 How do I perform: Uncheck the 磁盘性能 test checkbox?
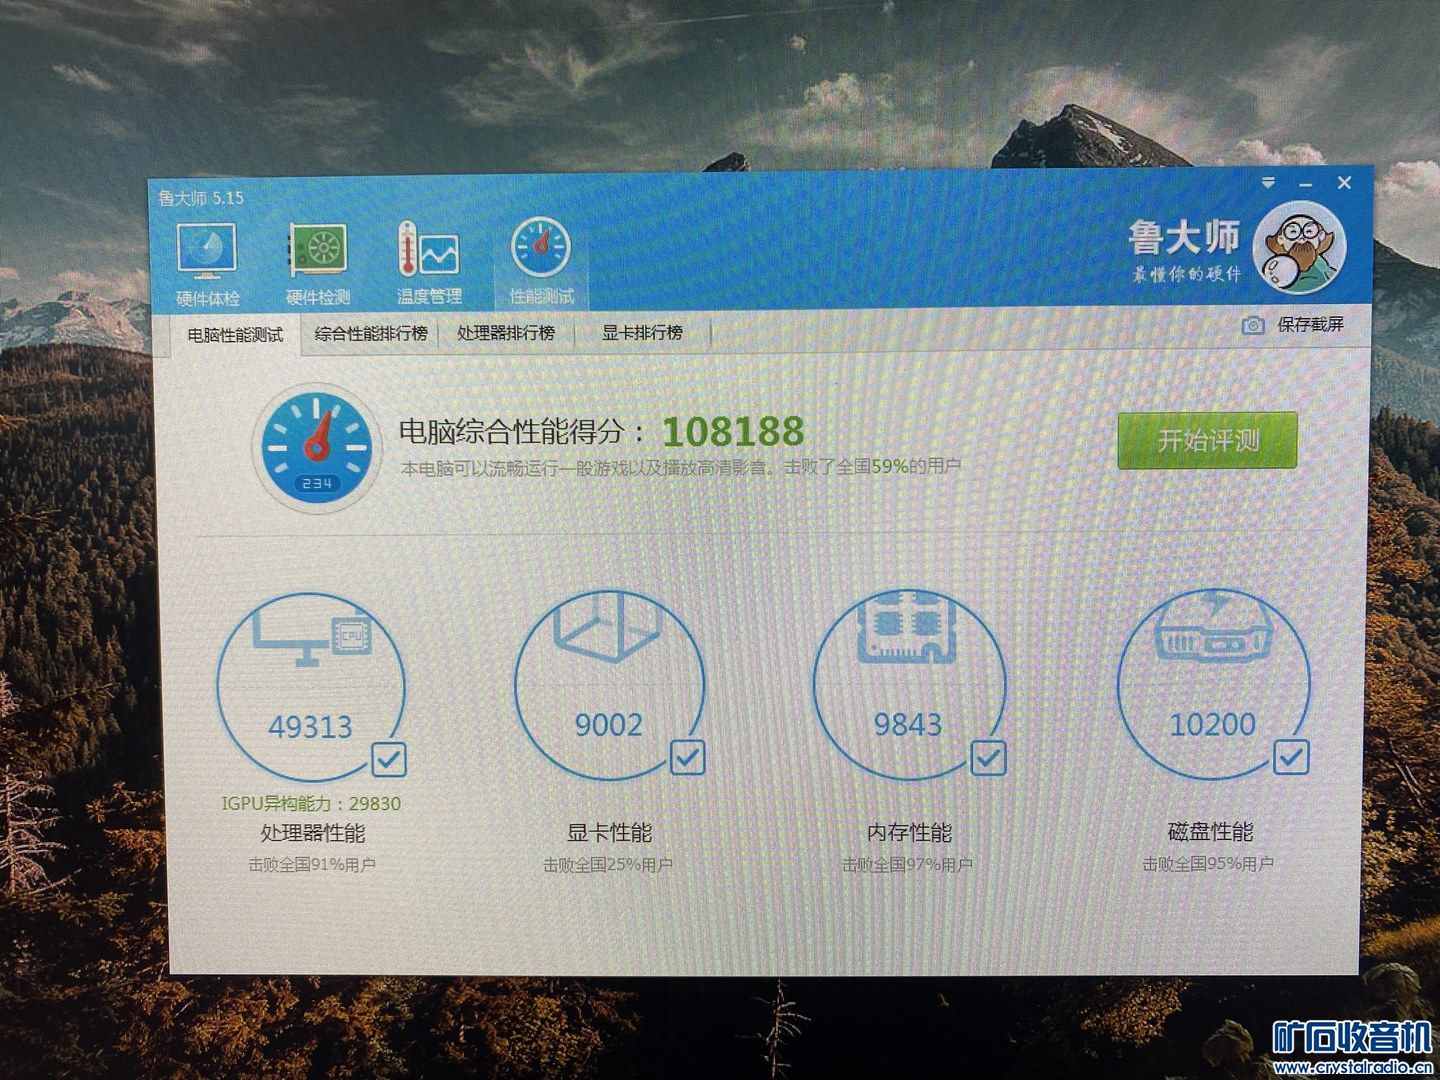coord(1291,756)
